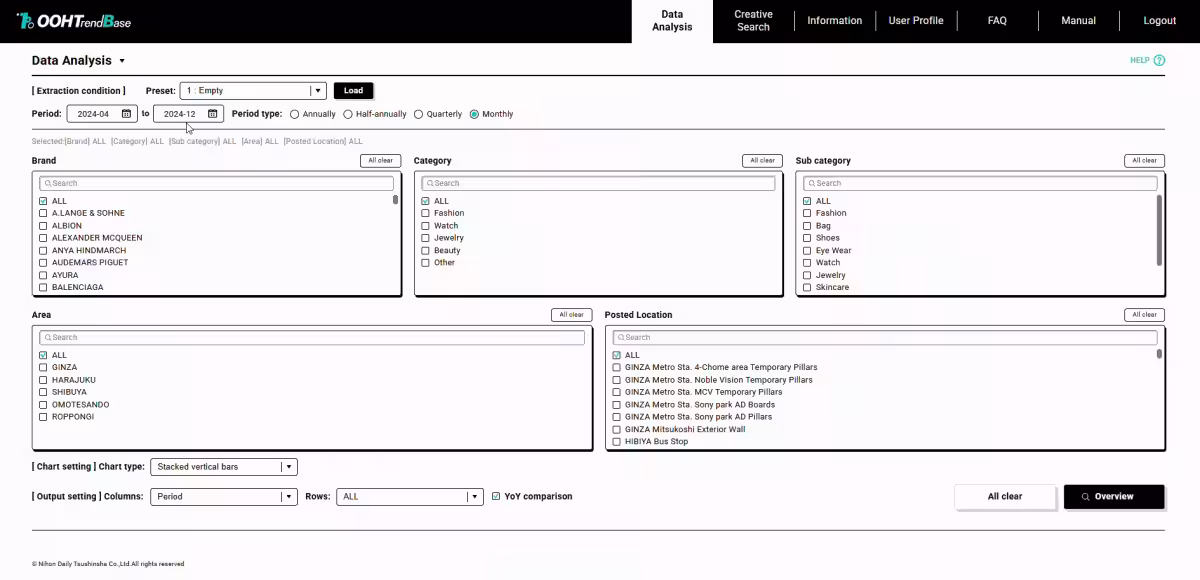Check the GINZA area checkbox
Screen dimensions: 1200x580
pos(43,368)
